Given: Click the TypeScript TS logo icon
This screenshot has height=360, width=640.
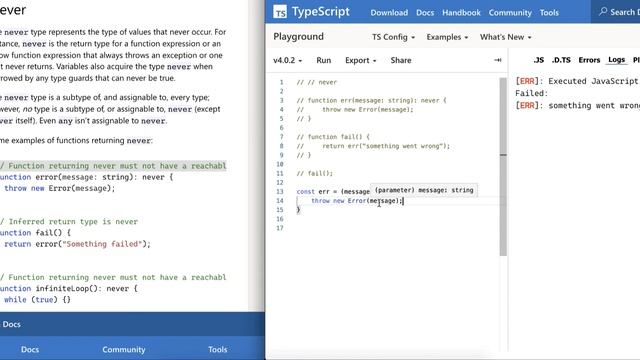Looking at the screenshot, I should tap(280, 12).
